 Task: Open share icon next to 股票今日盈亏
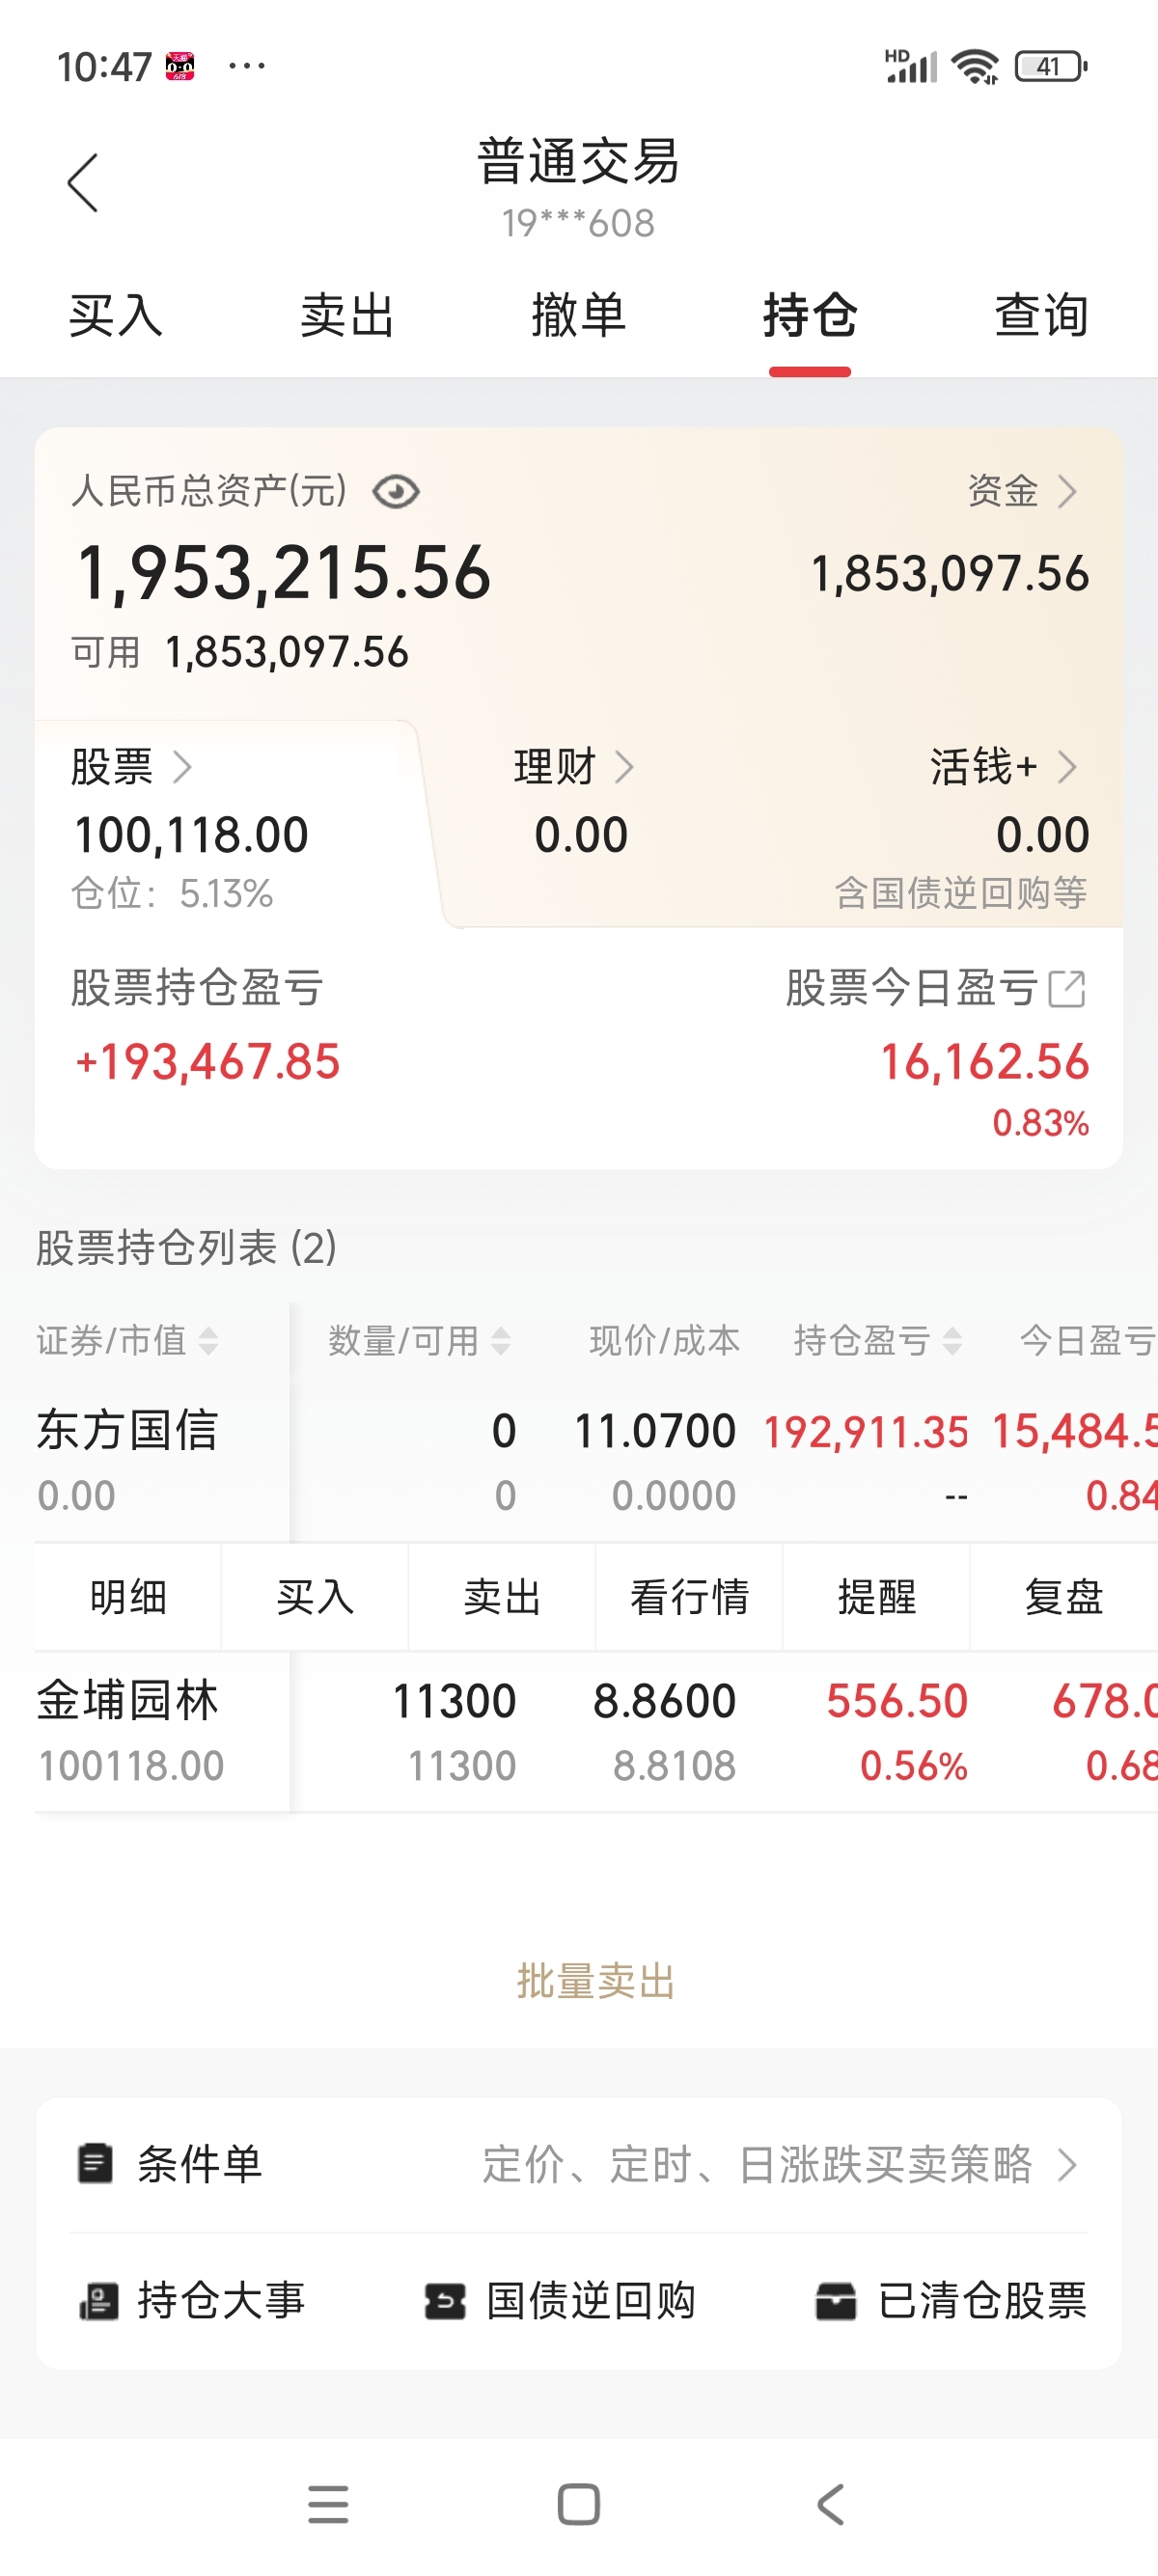1067,988
